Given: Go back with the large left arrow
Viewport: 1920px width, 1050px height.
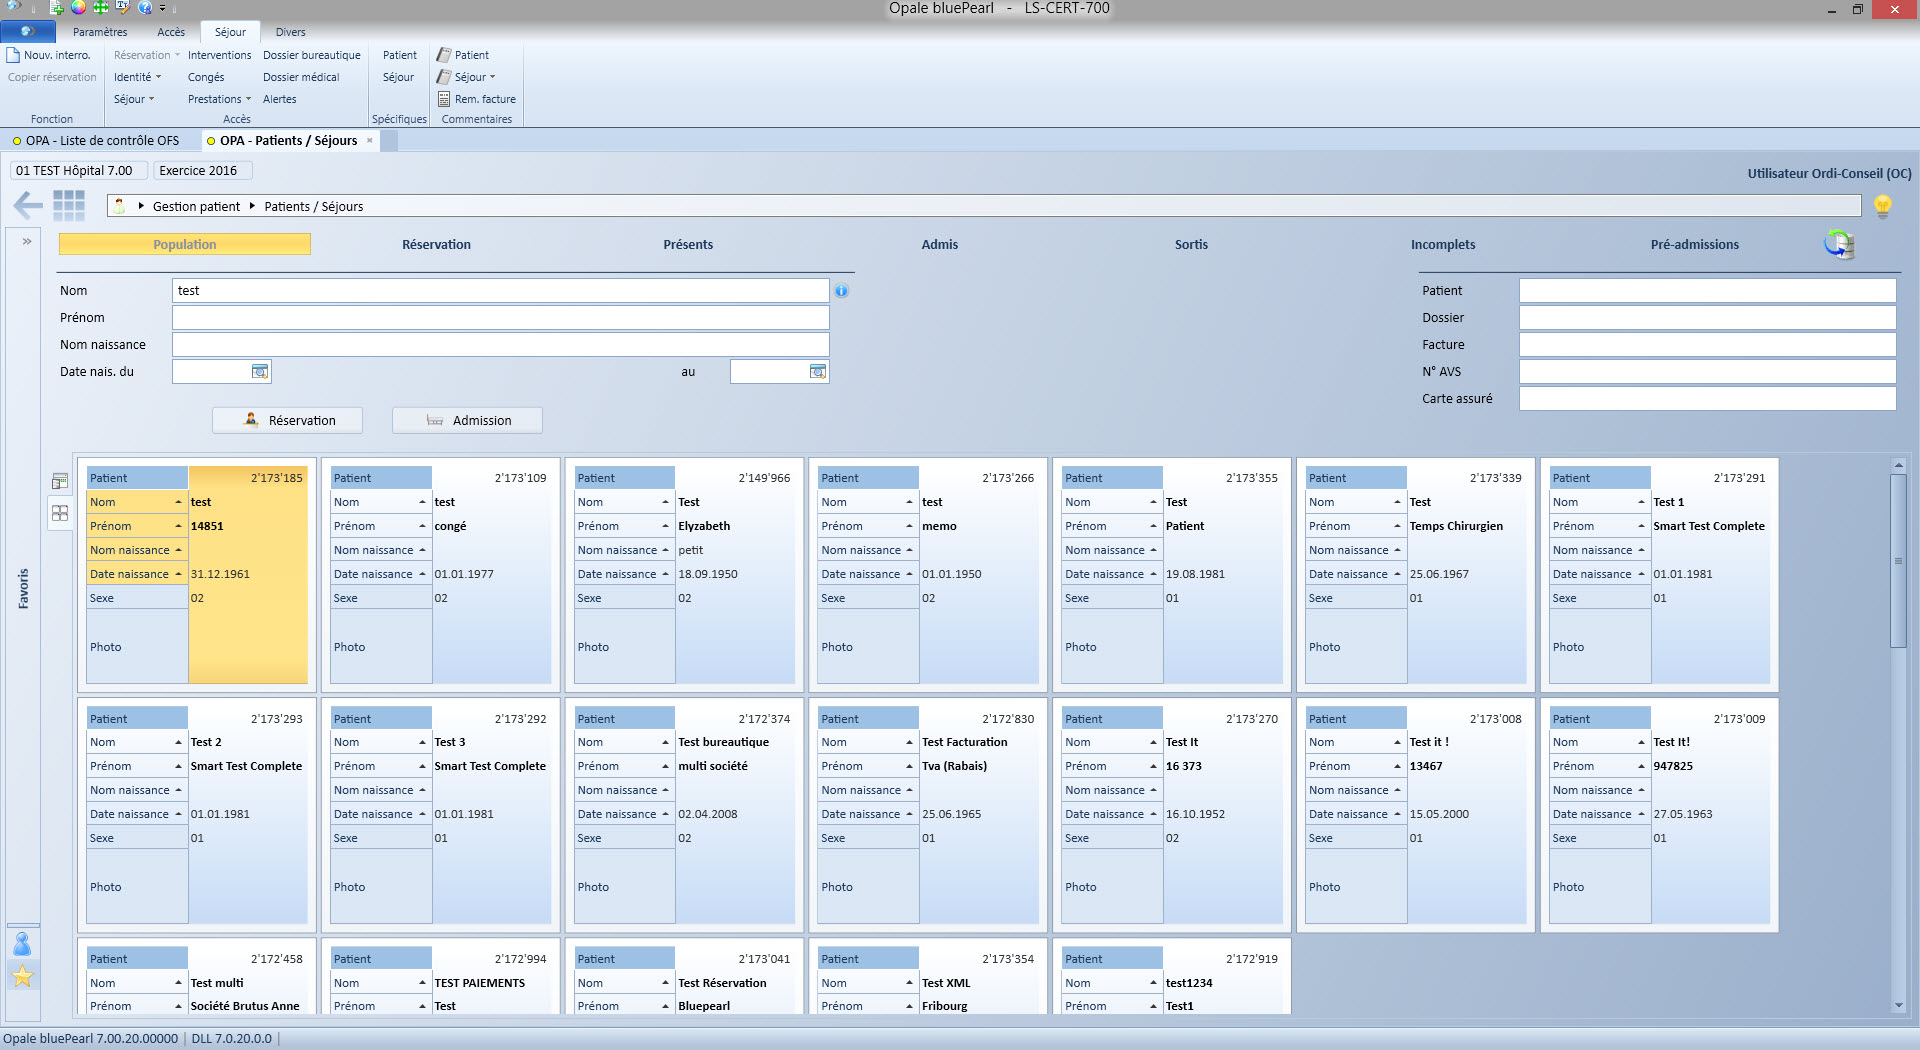Looking at the screenshot, I should point(27,206).
